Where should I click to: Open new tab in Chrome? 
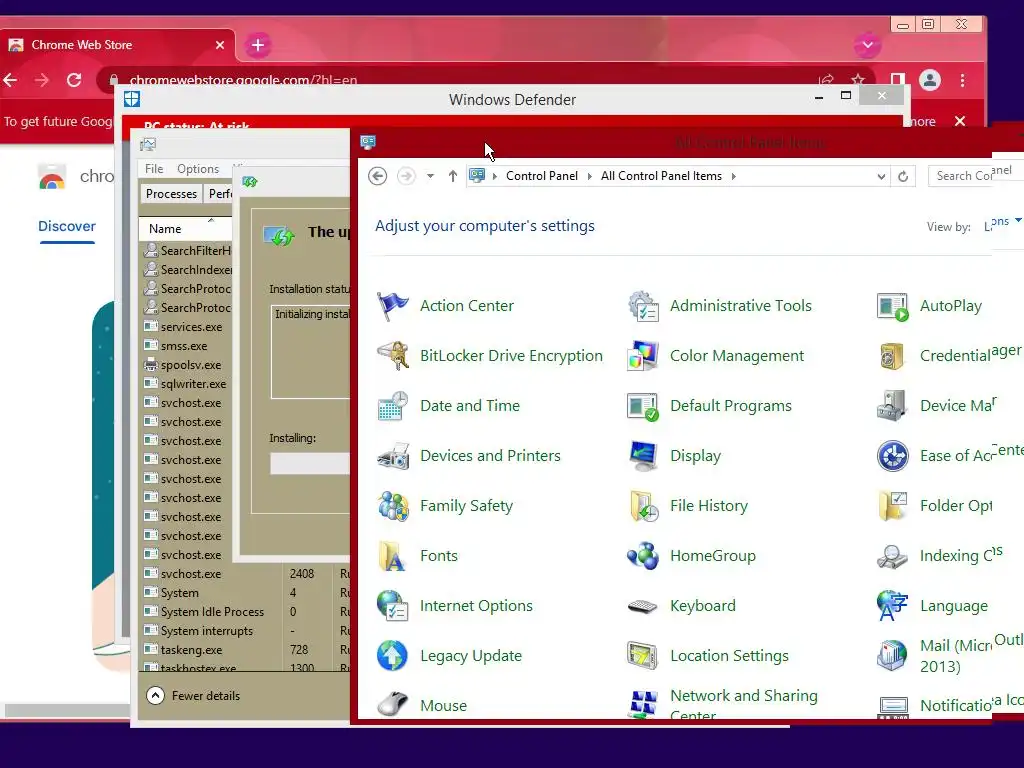pyautogui.click(x=258, y=45)
